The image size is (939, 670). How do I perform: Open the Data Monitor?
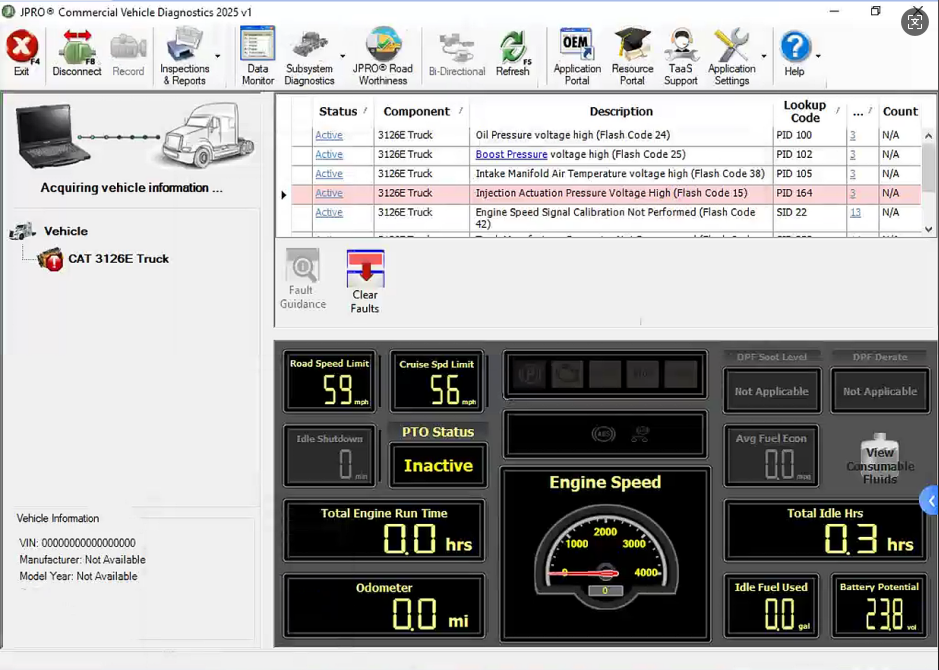point(258,56)
